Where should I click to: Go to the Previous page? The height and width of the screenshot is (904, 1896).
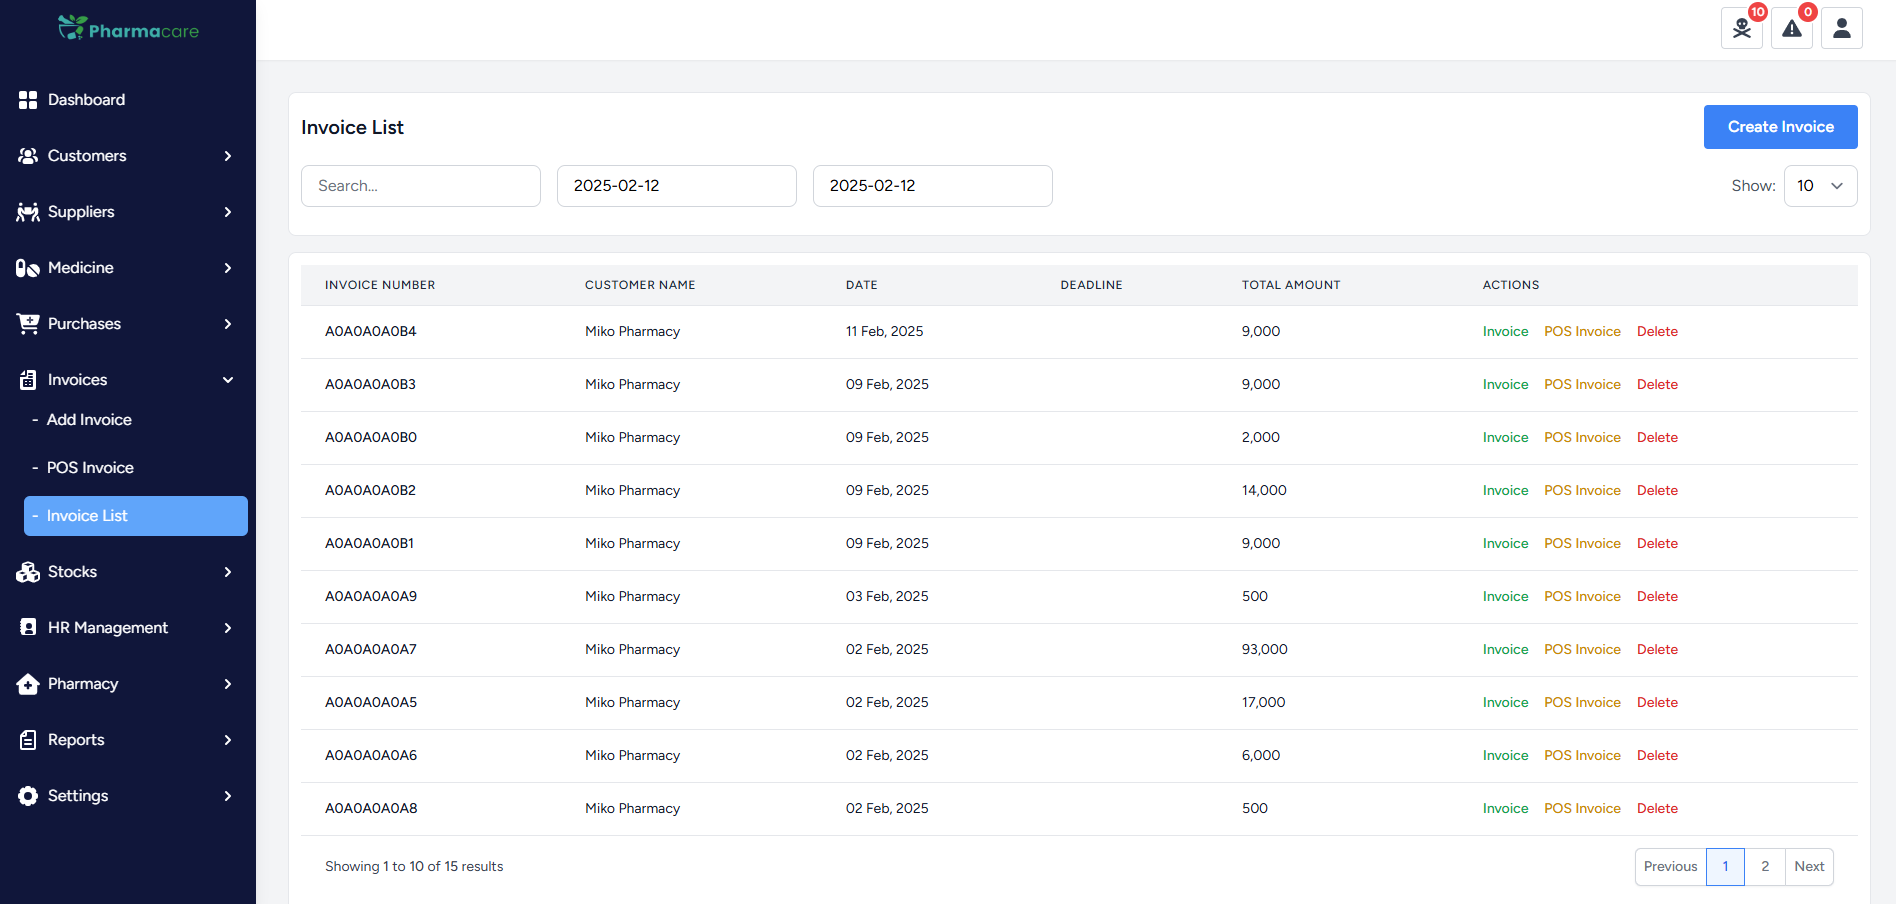[1670, 867]
